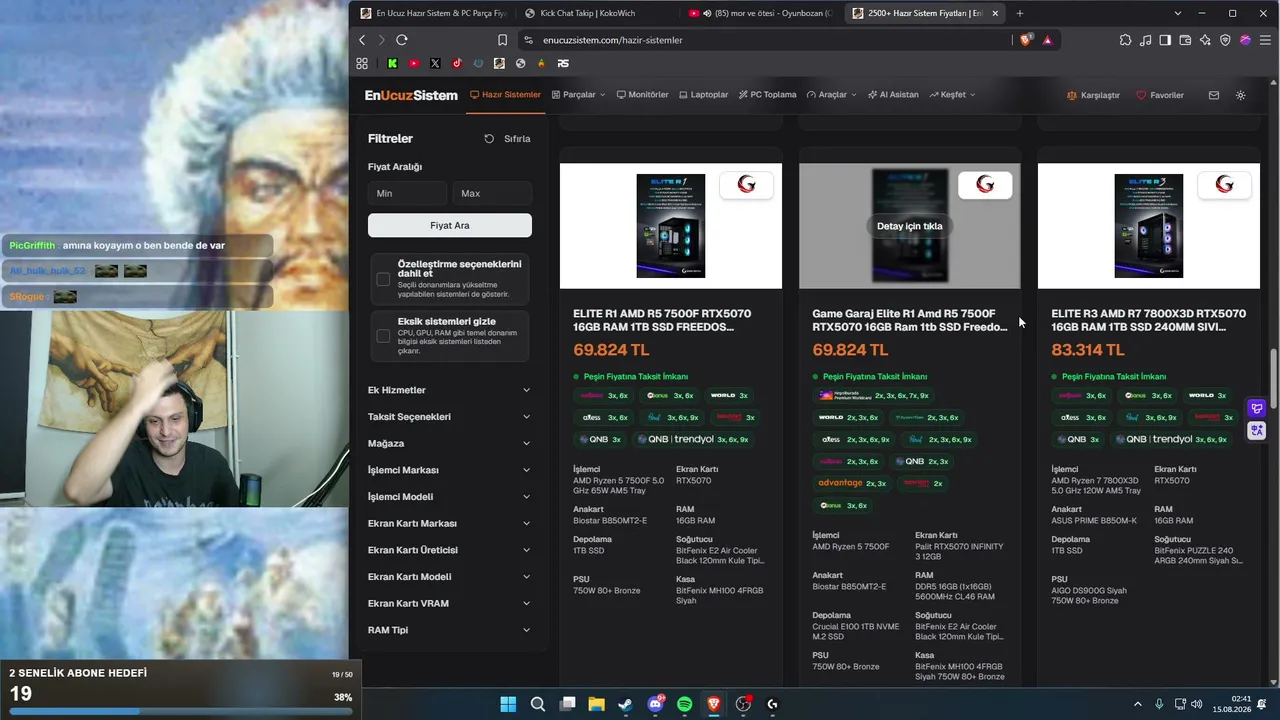
Task: Go back with the browser back arrow
Action: 362,40
